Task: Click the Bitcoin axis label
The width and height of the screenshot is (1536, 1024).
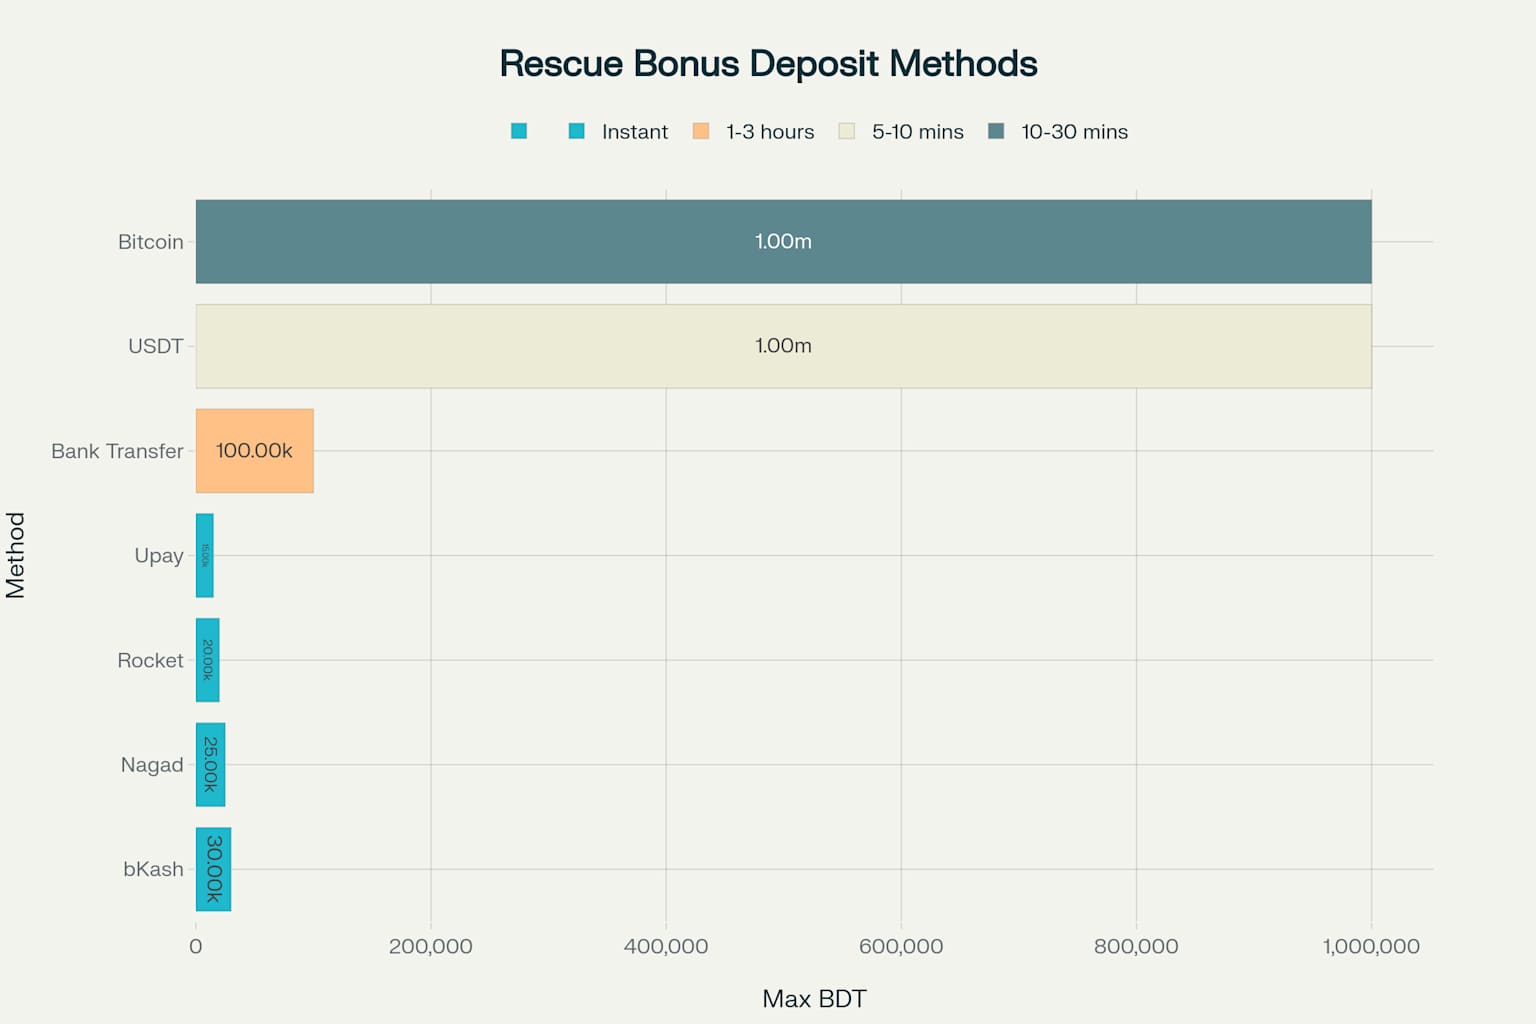Action: pyautogui.click(x=151, y=242)
